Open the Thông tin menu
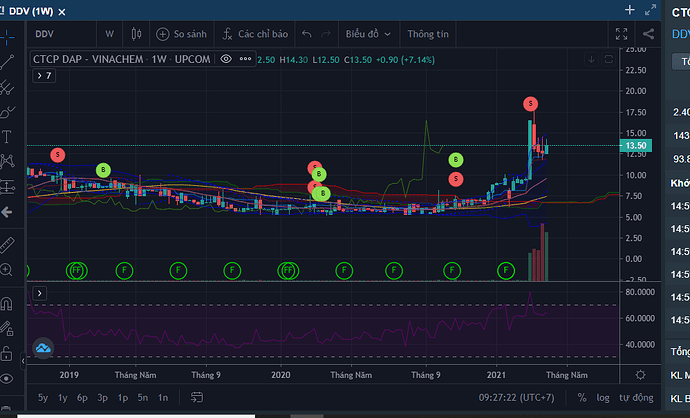The image size is (690, 418). pos(425,33)
